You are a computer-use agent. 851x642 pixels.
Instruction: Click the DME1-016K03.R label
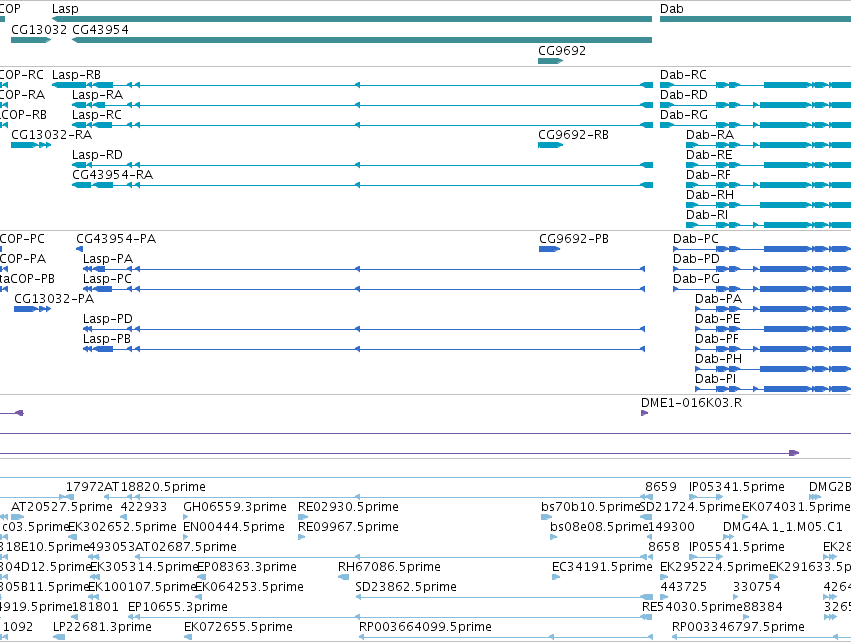[691, 403]
